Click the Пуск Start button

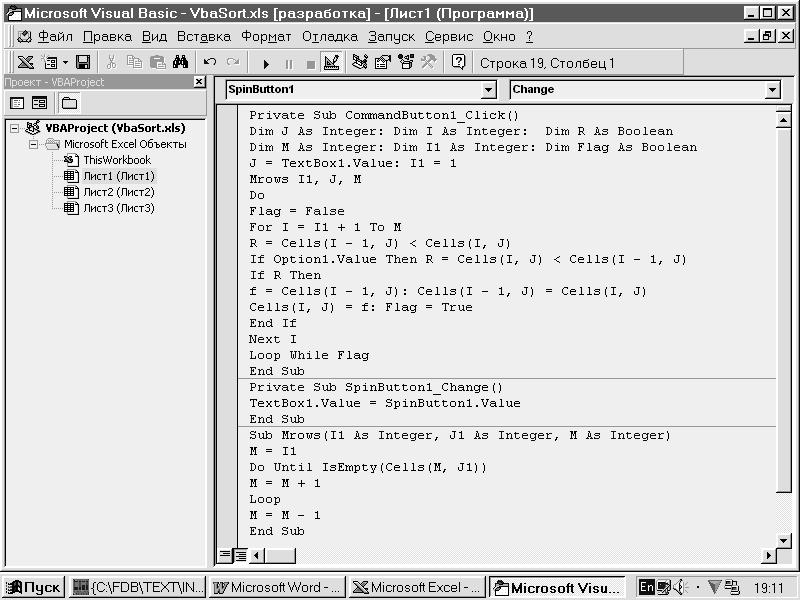click(33, 587)
